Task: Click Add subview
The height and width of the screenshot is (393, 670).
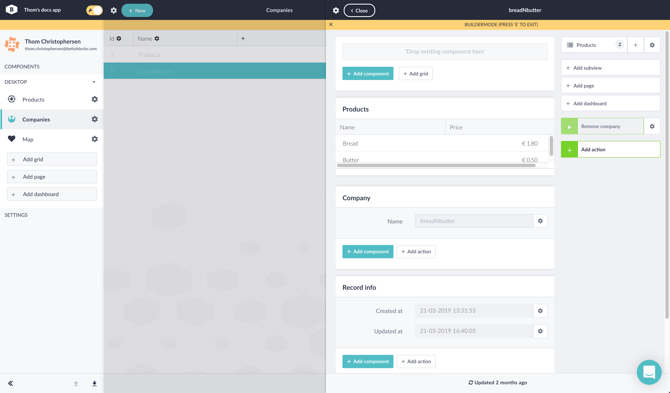Action: coord(611,68)
